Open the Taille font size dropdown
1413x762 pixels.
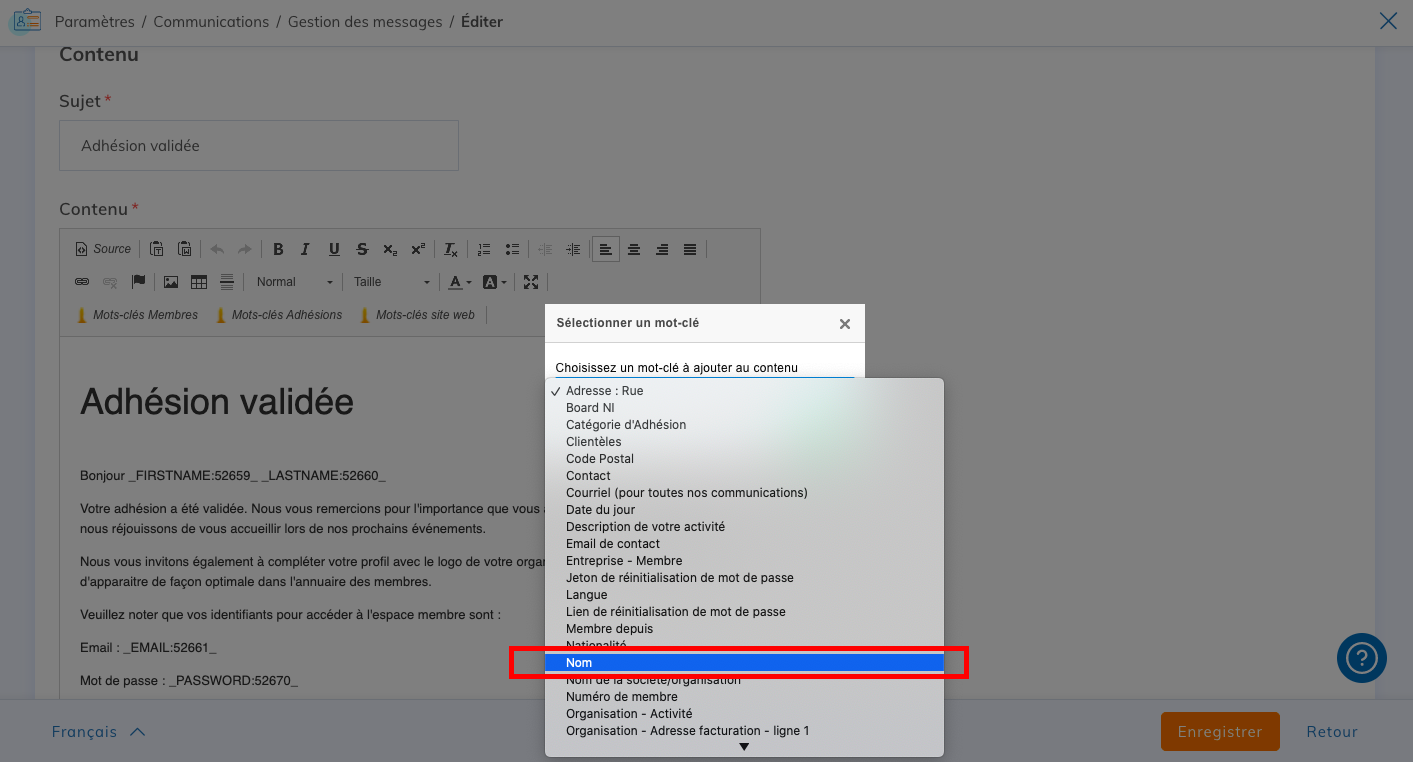pos(391,282)
